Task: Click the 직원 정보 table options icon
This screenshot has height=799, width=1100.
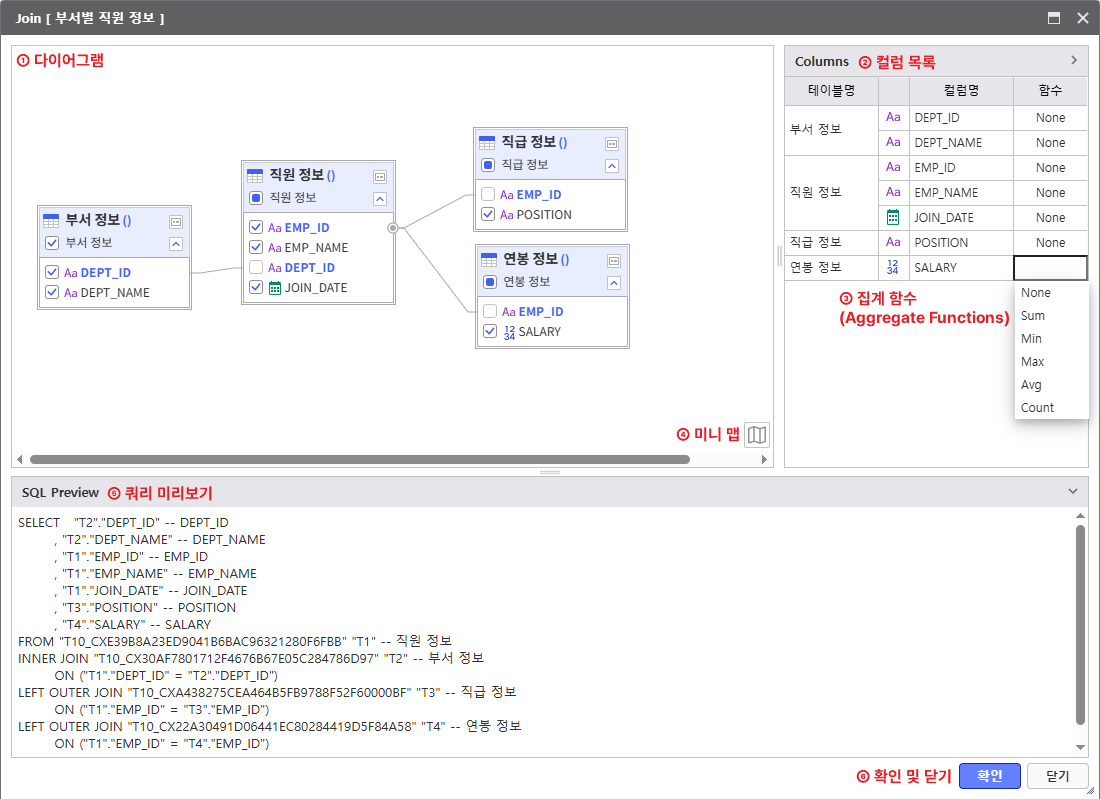Action: point(380,176)
